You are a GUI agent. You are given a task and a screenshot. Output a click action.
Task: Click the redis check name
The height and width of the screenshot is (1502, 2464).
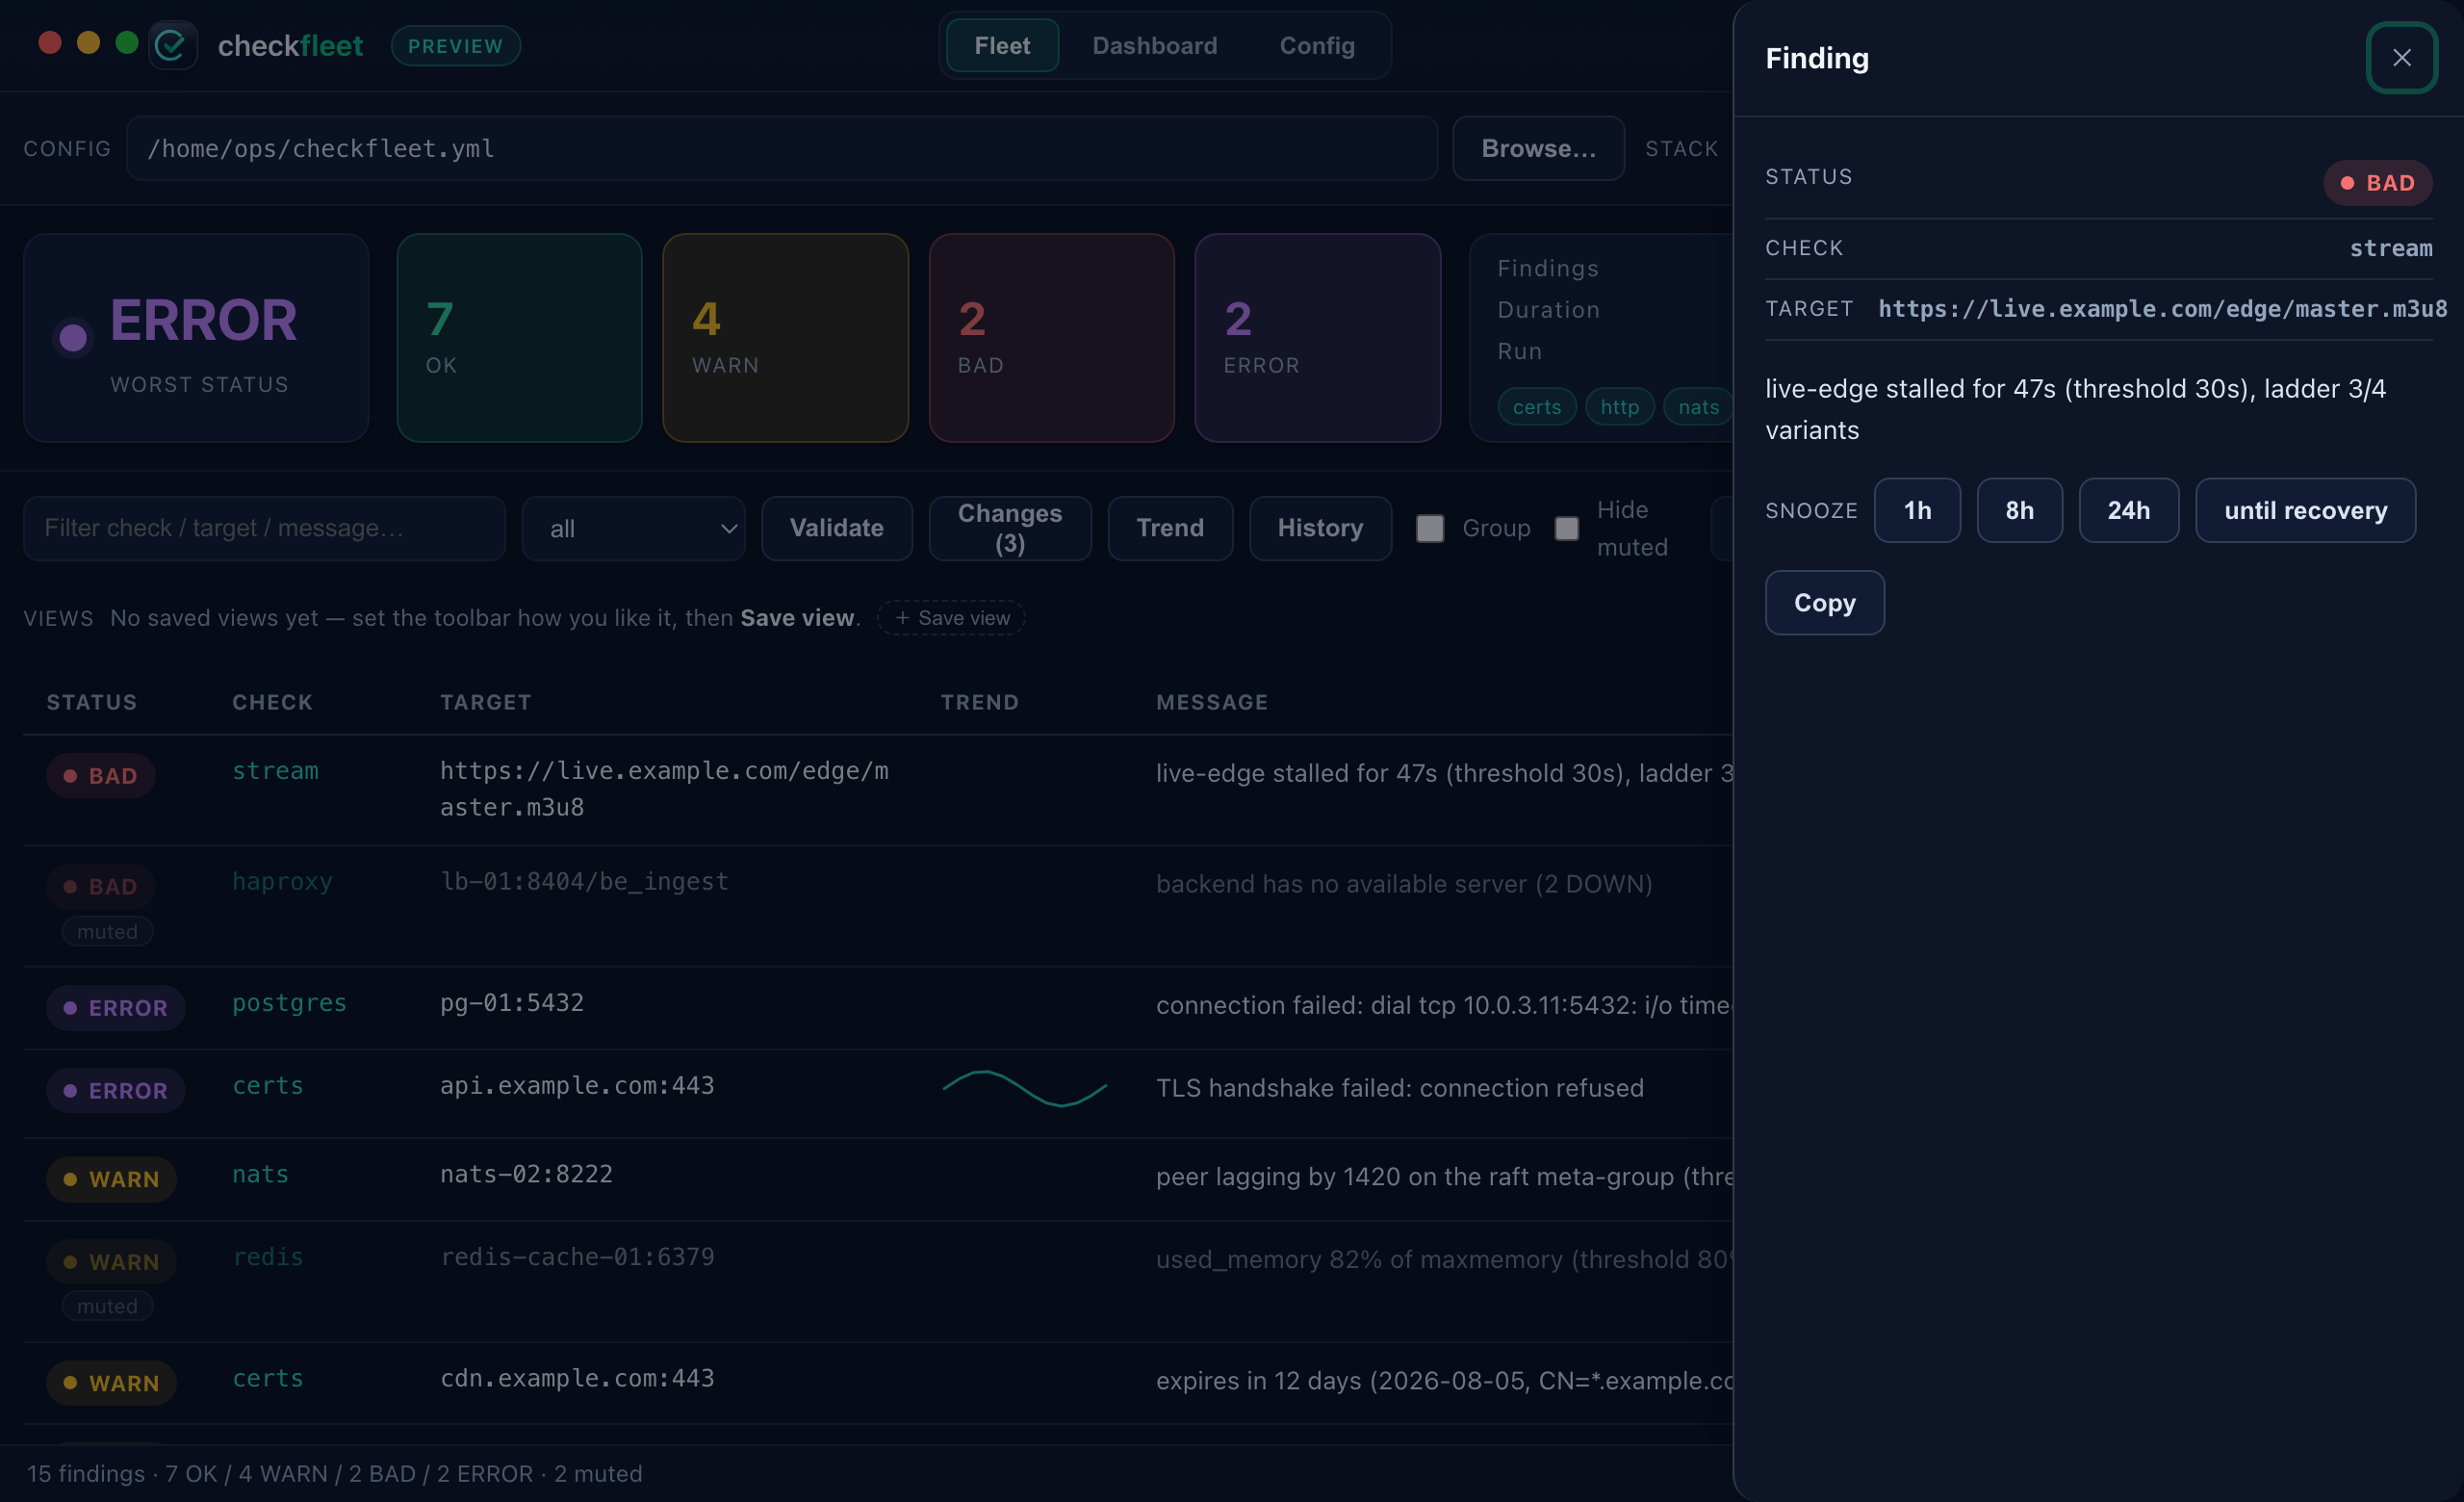coord(267,1257)
